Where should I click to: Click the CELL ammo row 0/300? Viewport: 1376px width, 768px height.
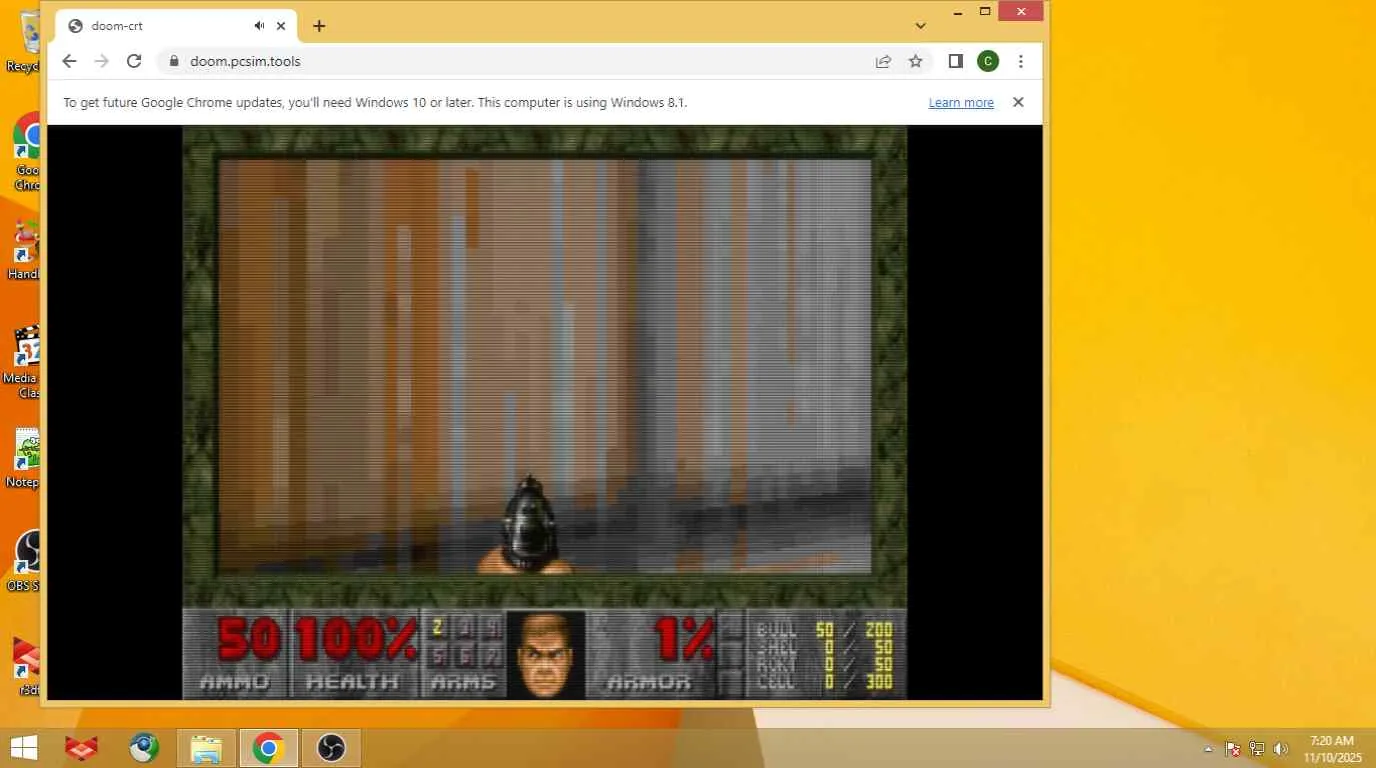click(x=825, y=682)
